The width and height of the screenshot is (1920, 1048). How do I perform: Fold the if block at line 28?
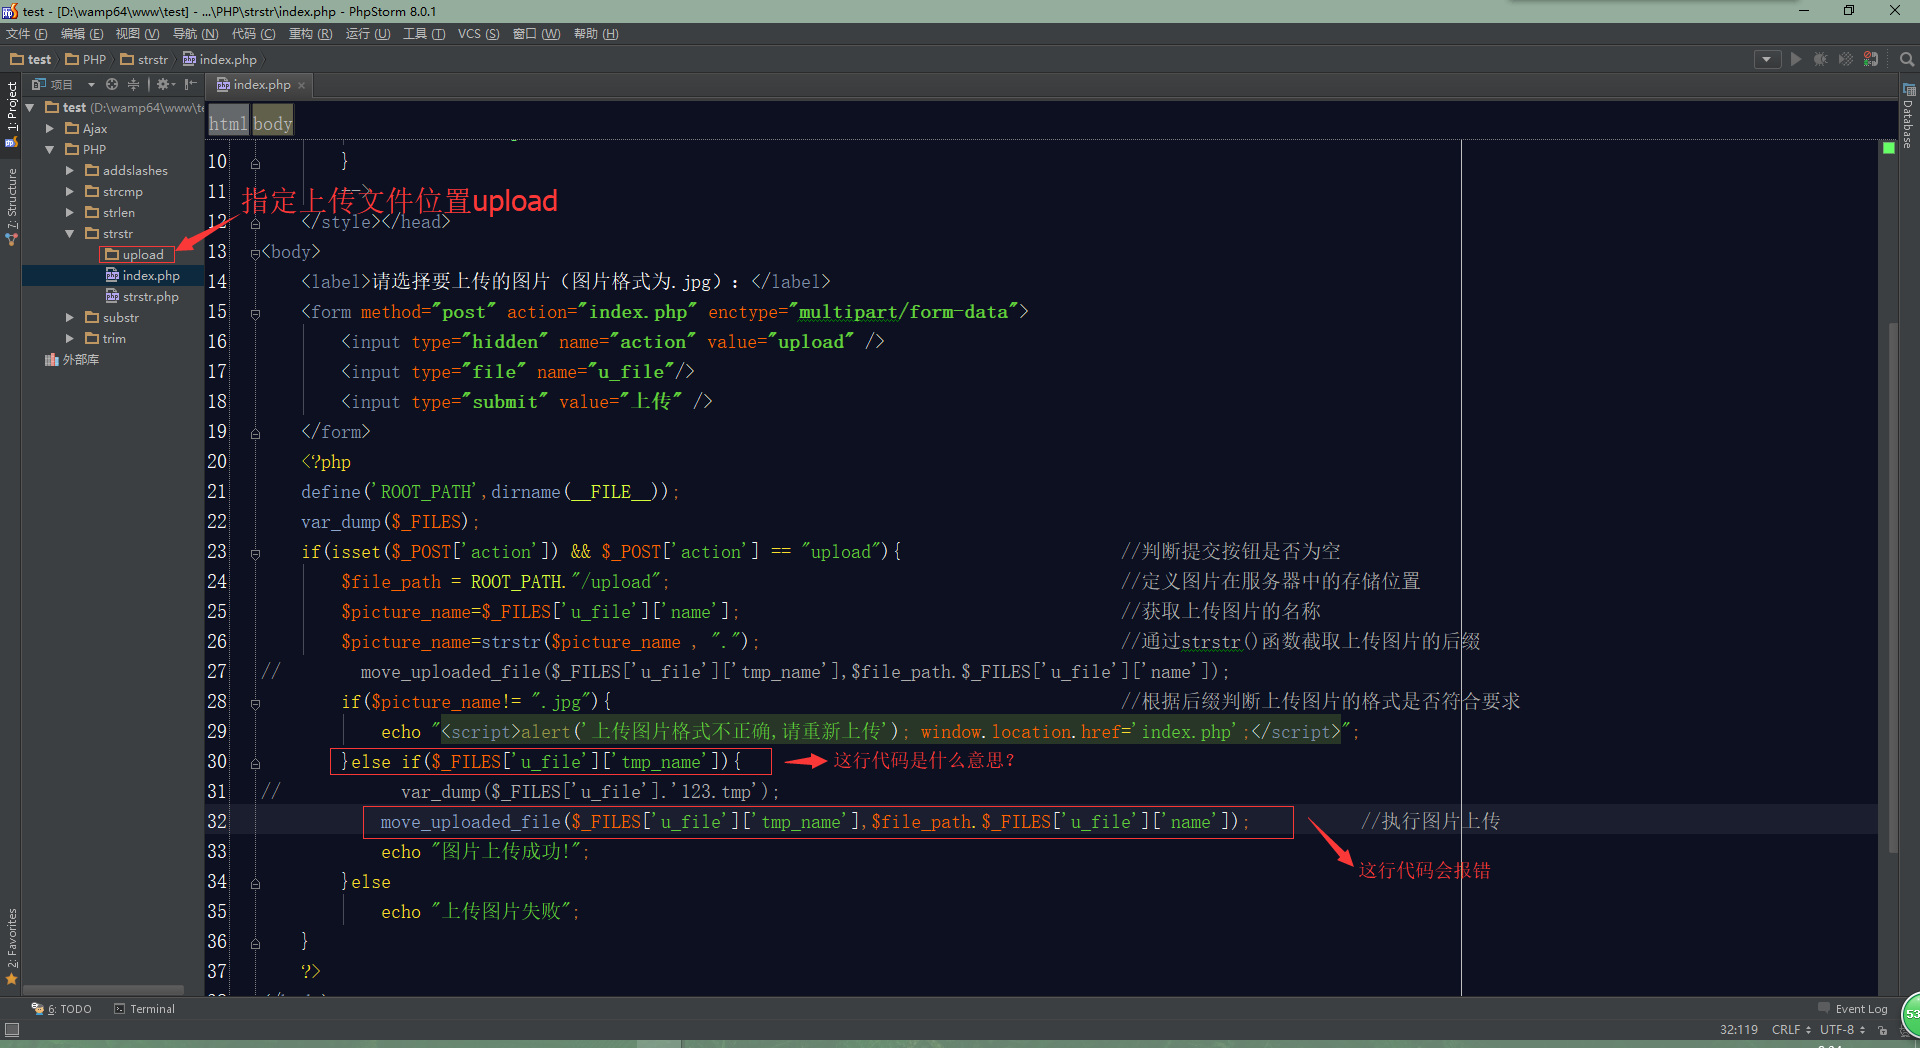(x=255, y=704)
